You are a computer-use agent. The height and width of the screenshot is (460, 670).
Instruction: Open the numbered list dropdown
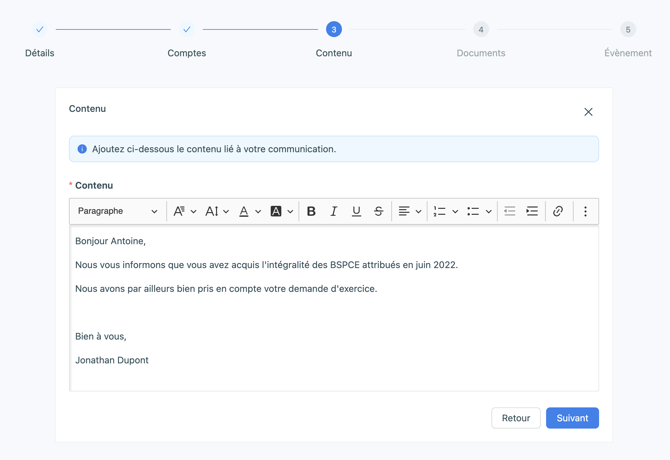point(445,211)
